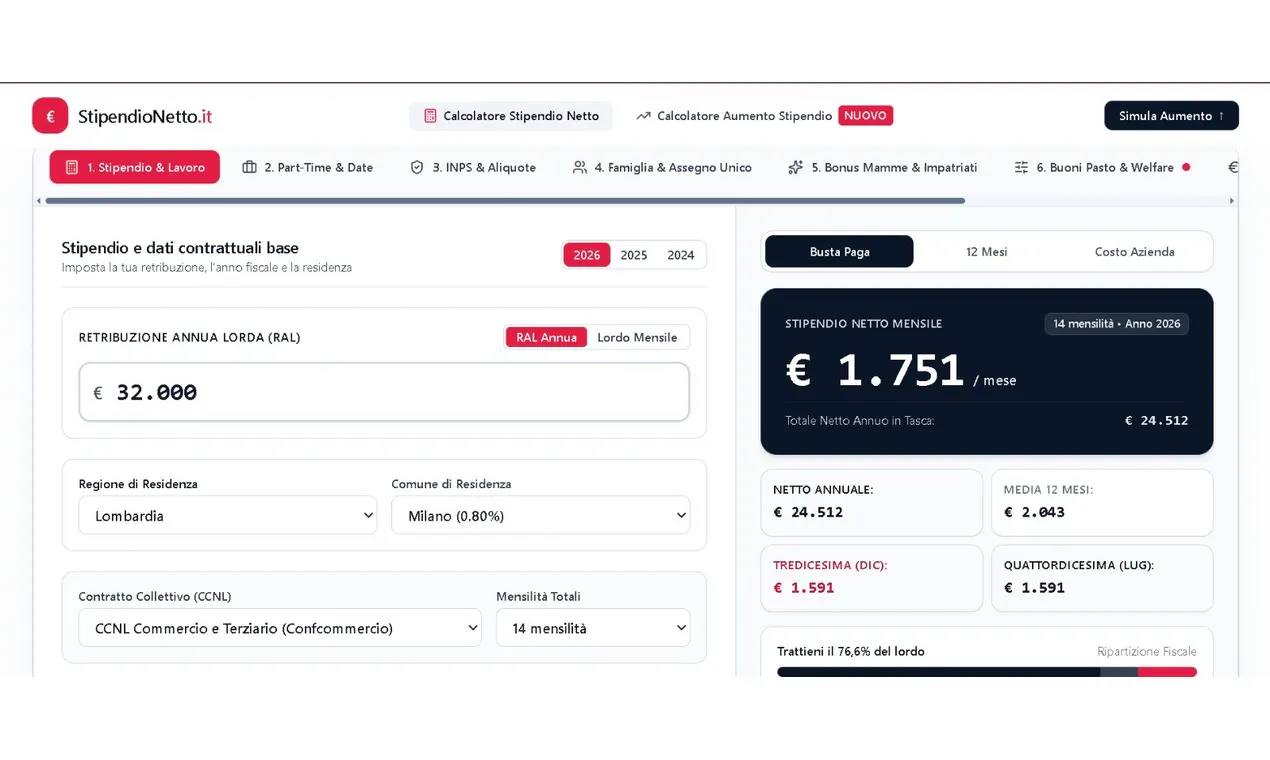The height and width of the screenshot is (760, 1270).
Task: Click the people icon of Famiglia & Assegno Unico
Action: (579, 167)
